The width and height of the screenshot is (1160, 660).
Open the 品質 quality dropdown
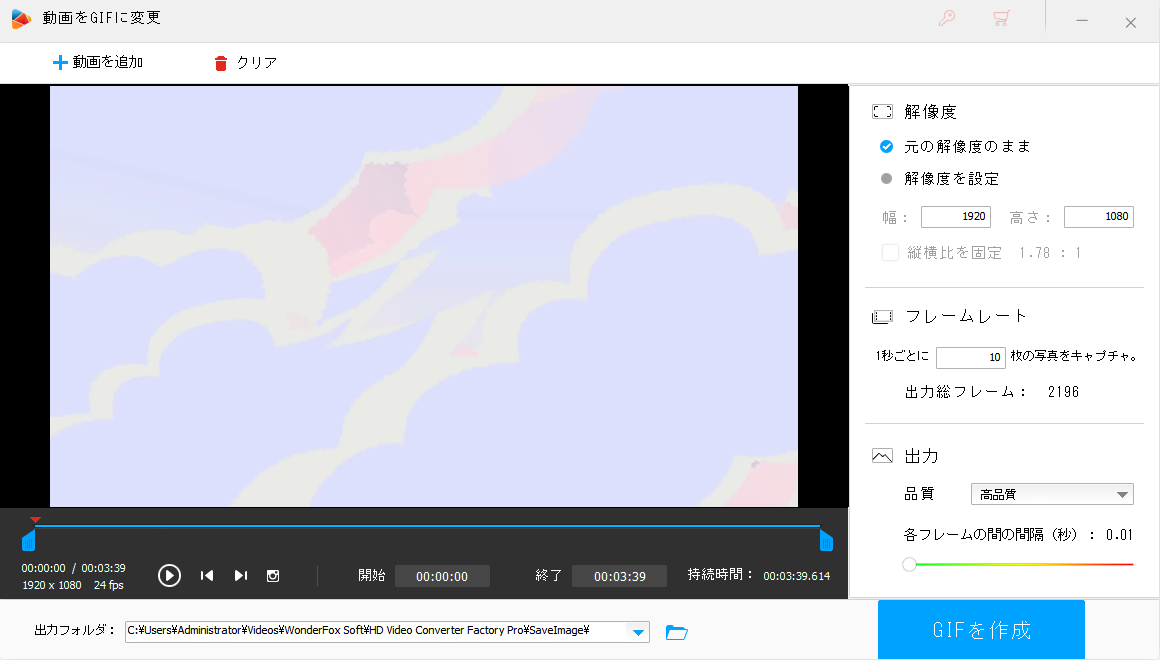click(1051, 493)
